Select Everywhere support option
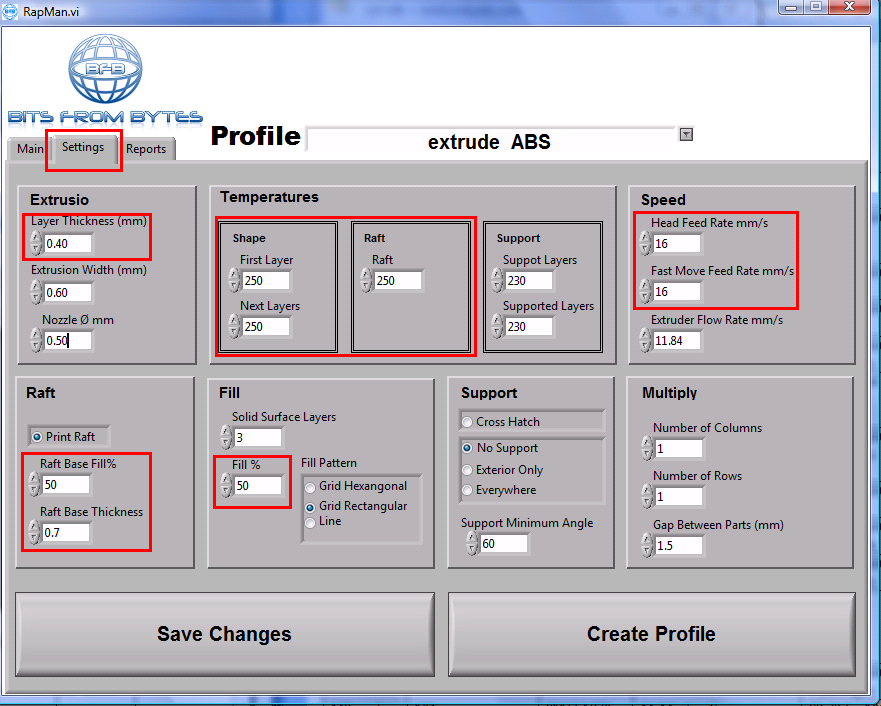 pos(467,490)
